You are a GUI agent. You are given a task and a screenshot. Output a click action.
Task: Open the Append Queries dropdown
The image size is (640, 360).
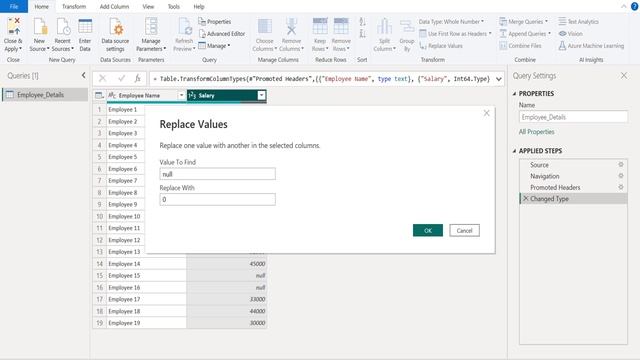click(x=525, y=34)
